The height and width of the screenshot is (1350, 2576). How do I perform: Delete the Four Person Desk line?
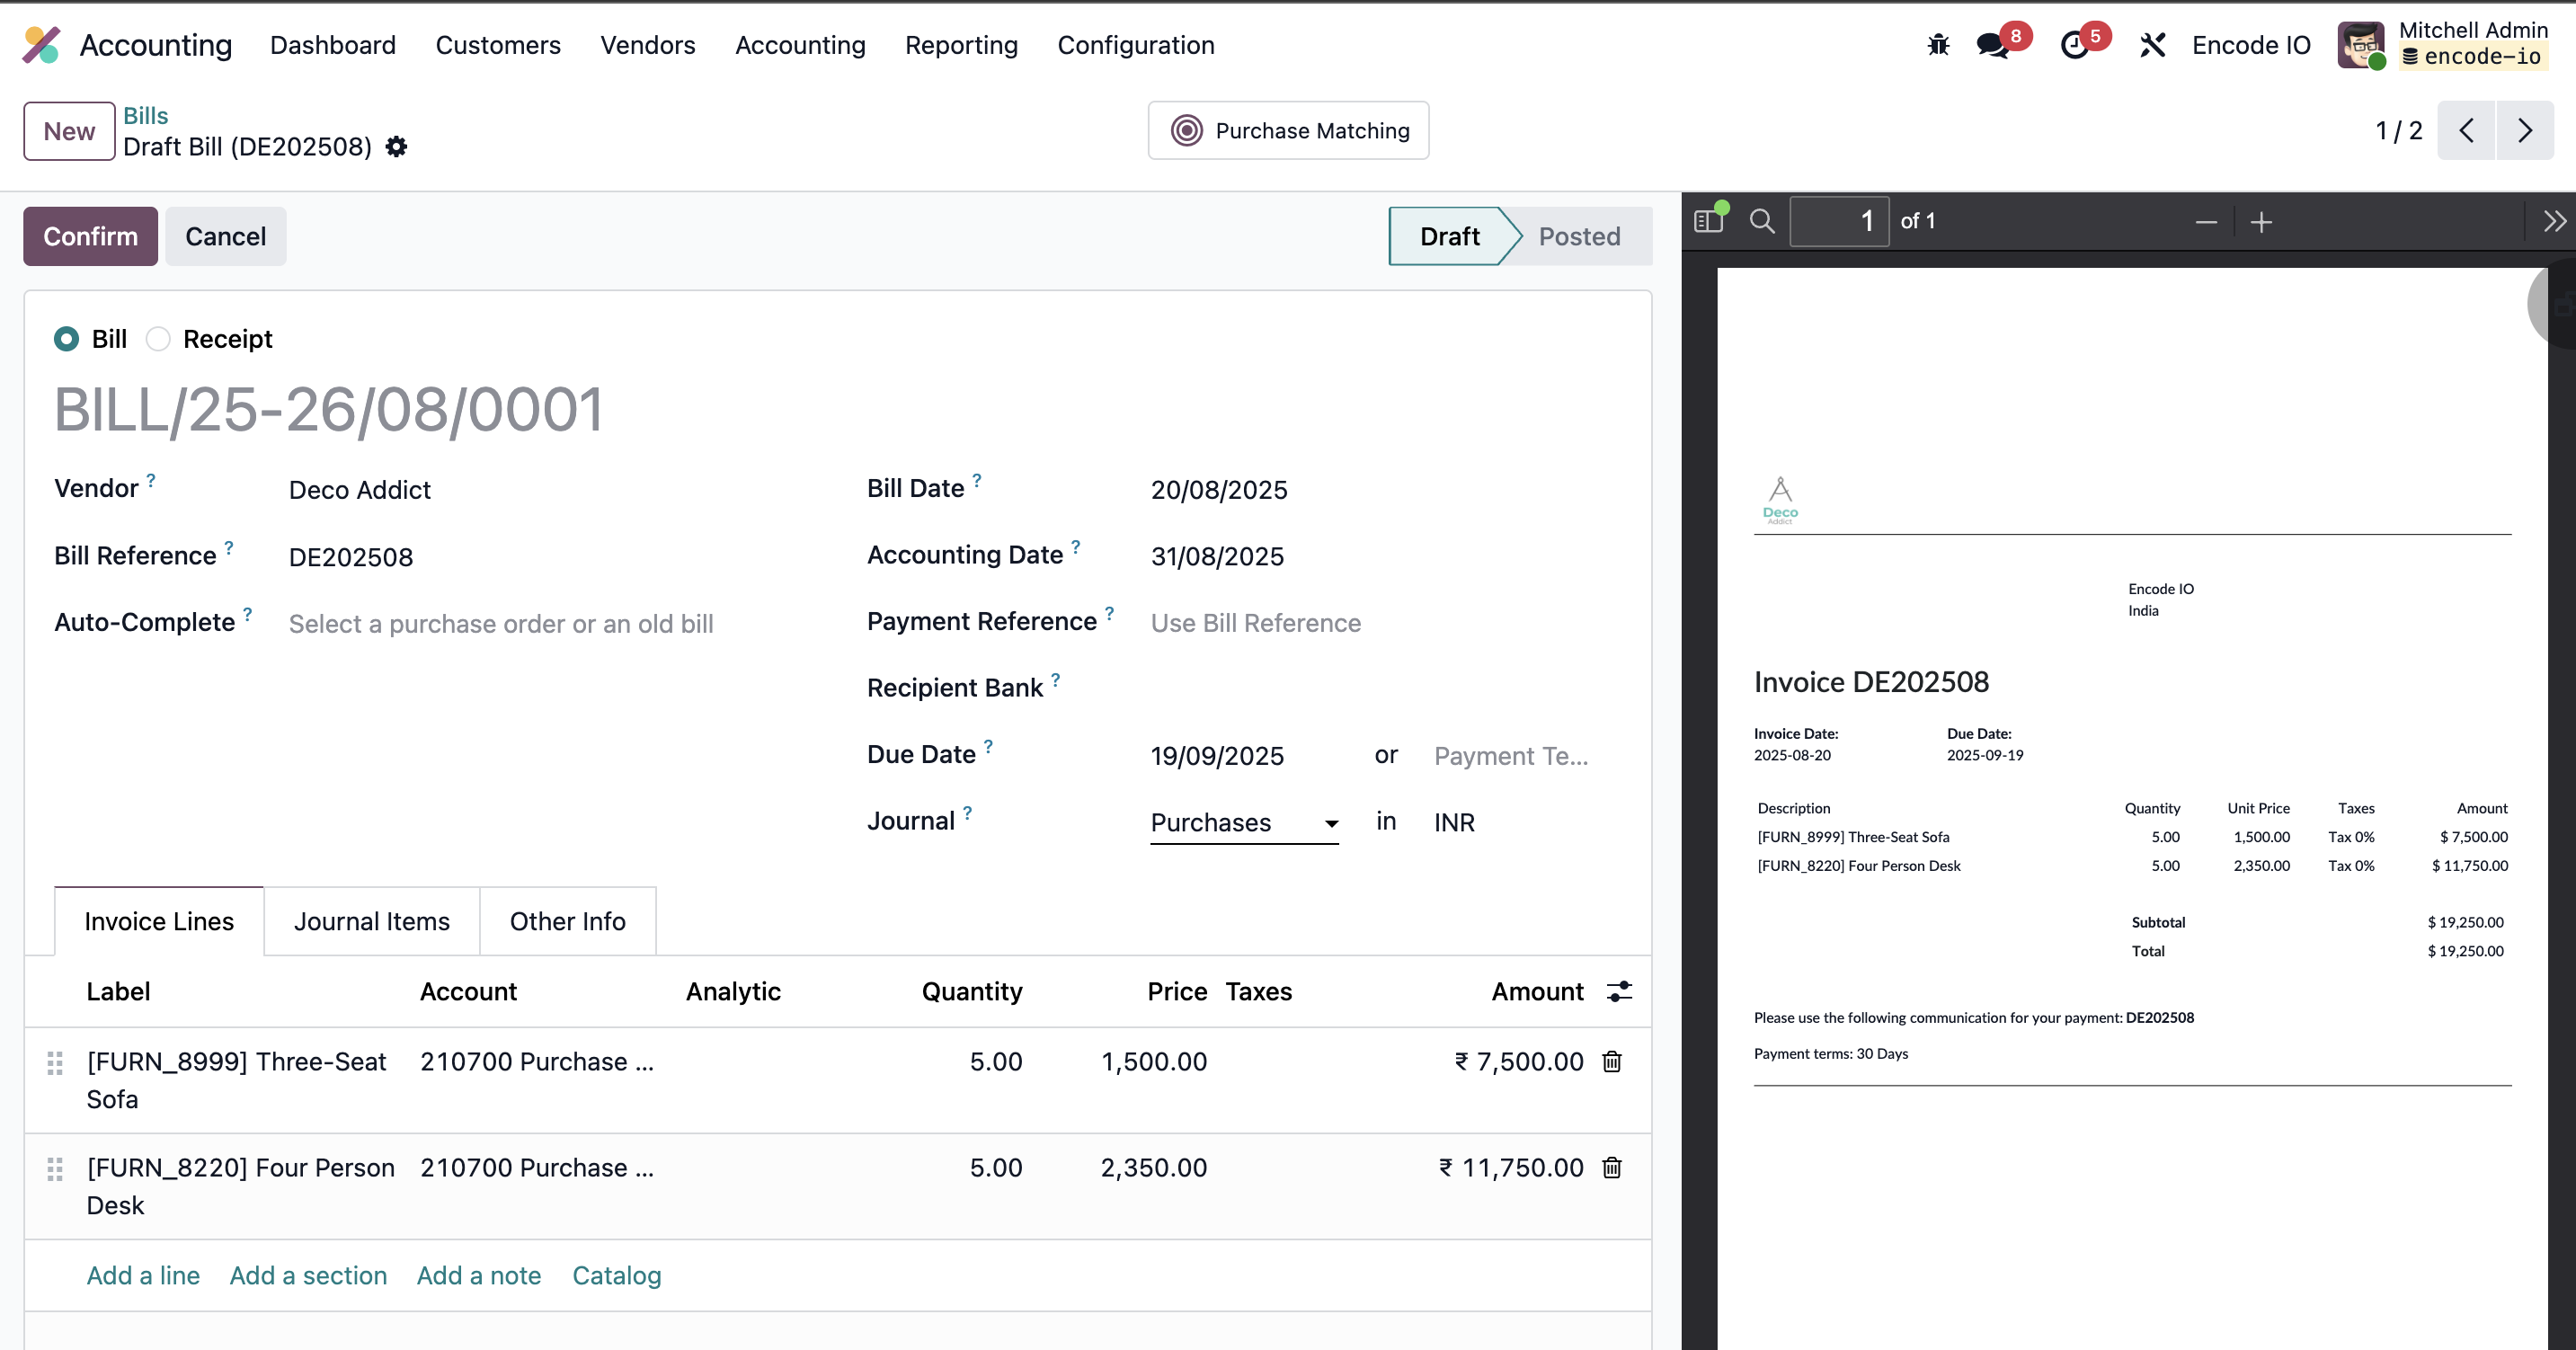click(1612, 1168)
